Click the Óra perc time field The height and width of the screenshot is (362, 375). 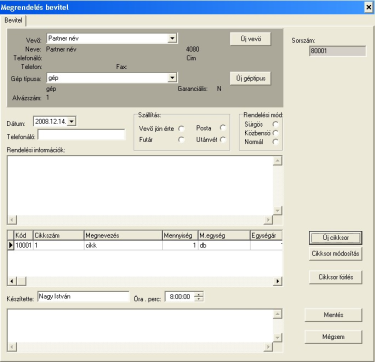(180, 297)
